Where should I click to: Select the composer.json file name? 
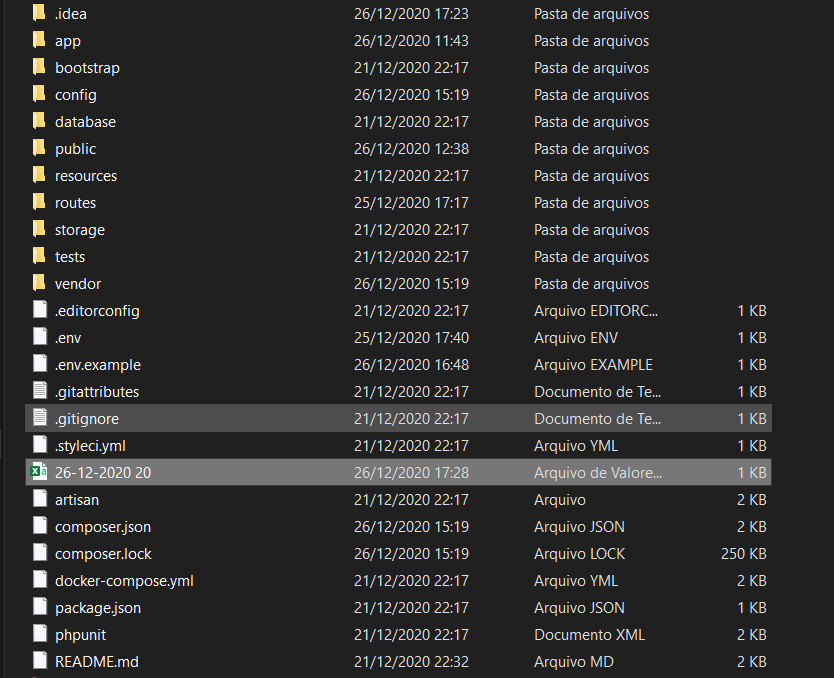(103, 527)
